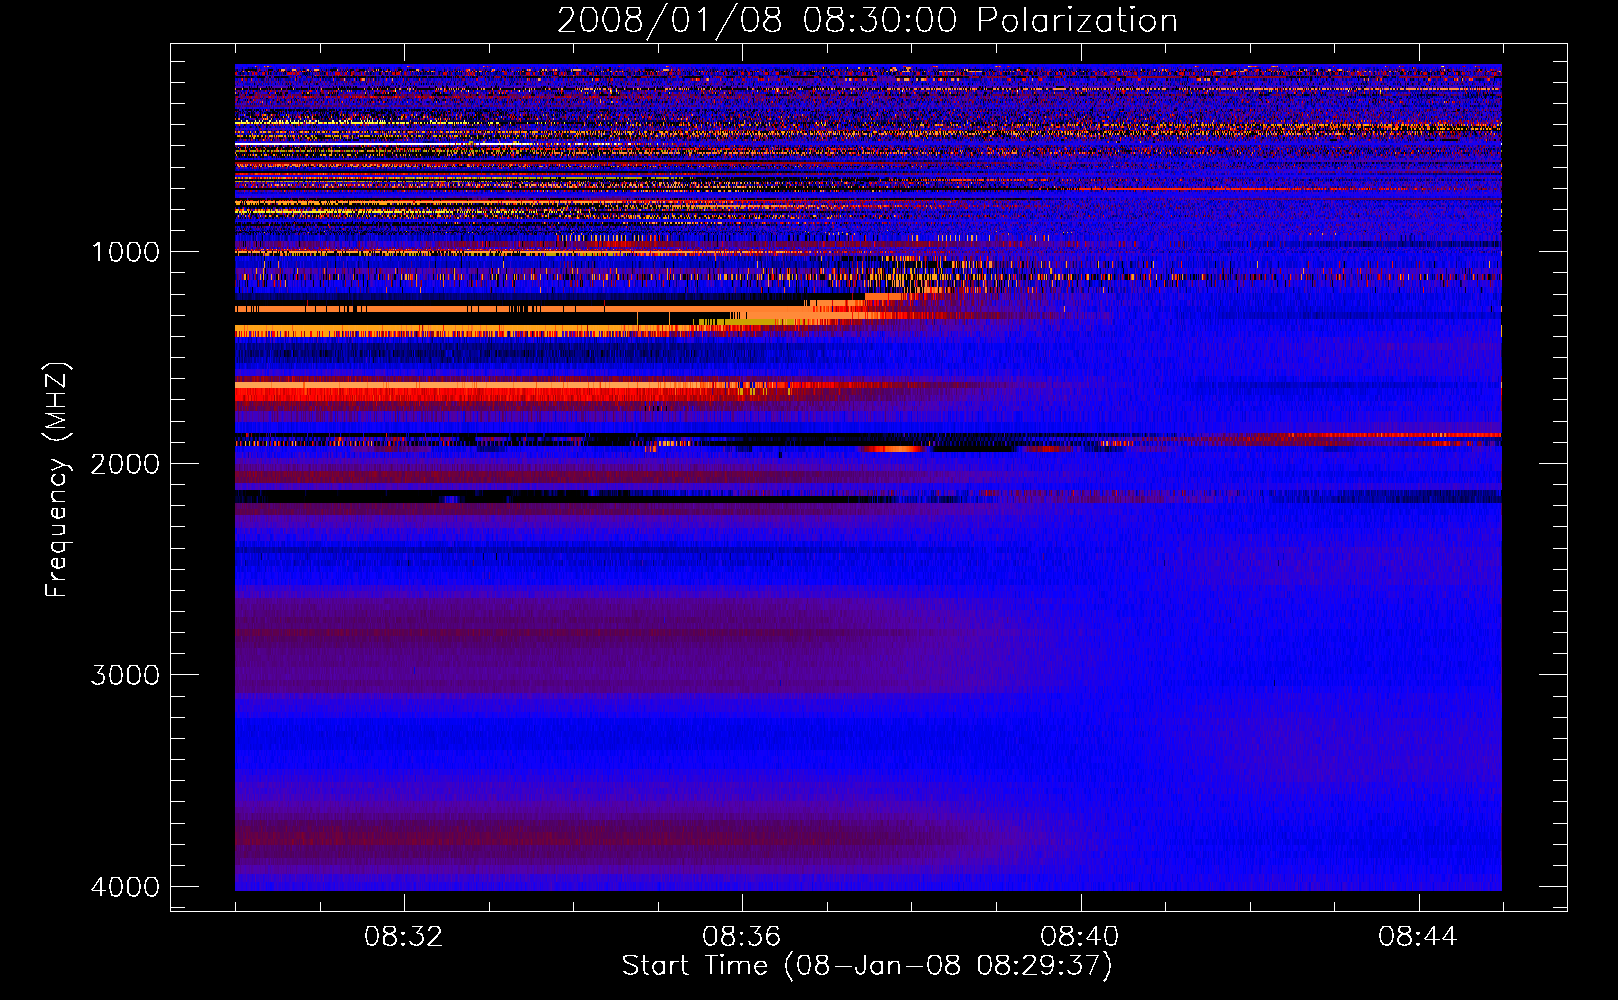Click the 08:44 time axis label

point(1417,937)
